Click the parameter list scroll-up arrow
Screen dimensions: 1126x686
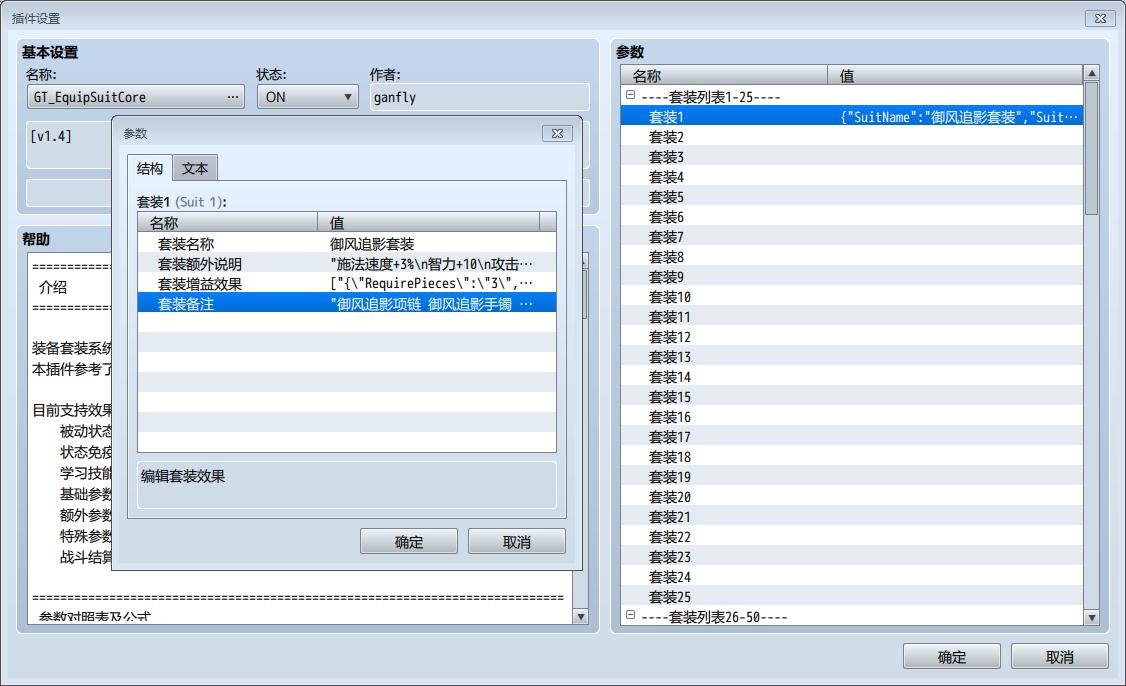pyautogui.click(x=1092, y=73)
